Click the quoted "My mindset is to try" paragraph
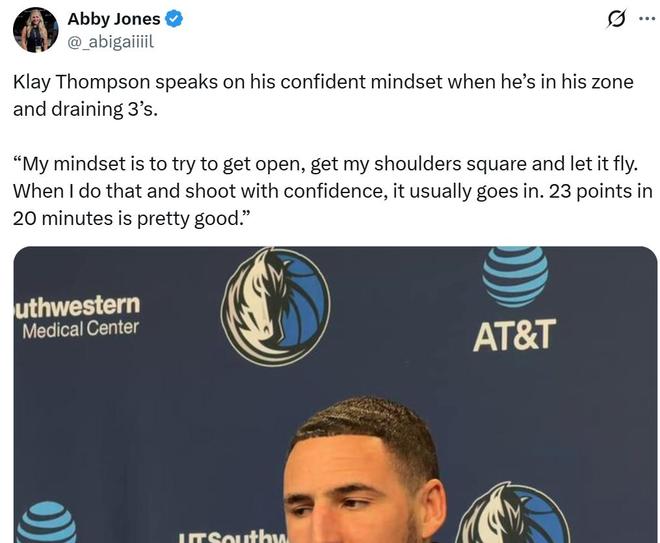The width and height of the screenshot is (660, 543). point(331,190)
